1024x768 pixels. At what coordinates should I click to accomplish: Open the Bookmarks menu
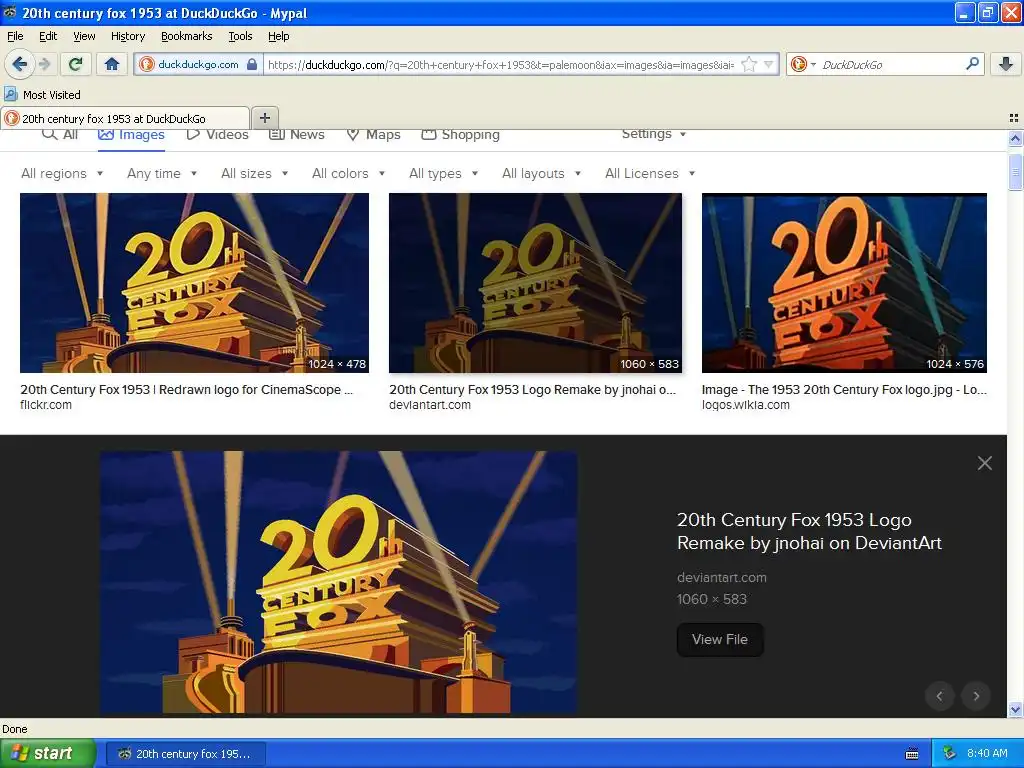click(186, 36)
